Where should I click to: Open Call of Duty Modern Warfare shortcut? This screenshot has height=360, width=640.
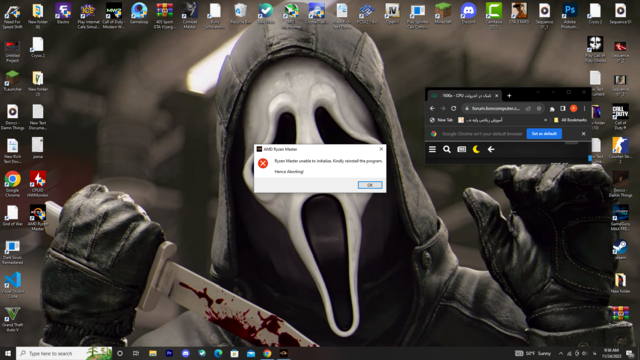click(x=113, y=16)
